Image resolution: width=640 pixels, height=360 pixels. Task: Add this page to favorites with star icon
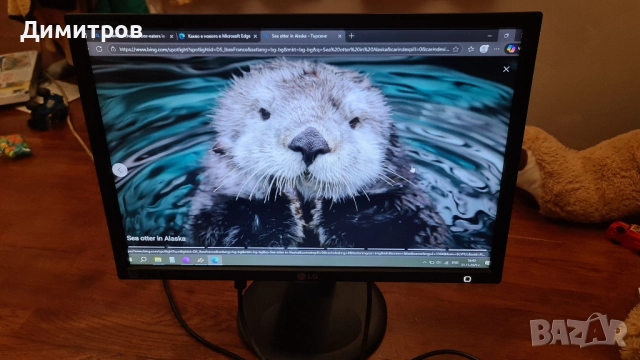456,49
